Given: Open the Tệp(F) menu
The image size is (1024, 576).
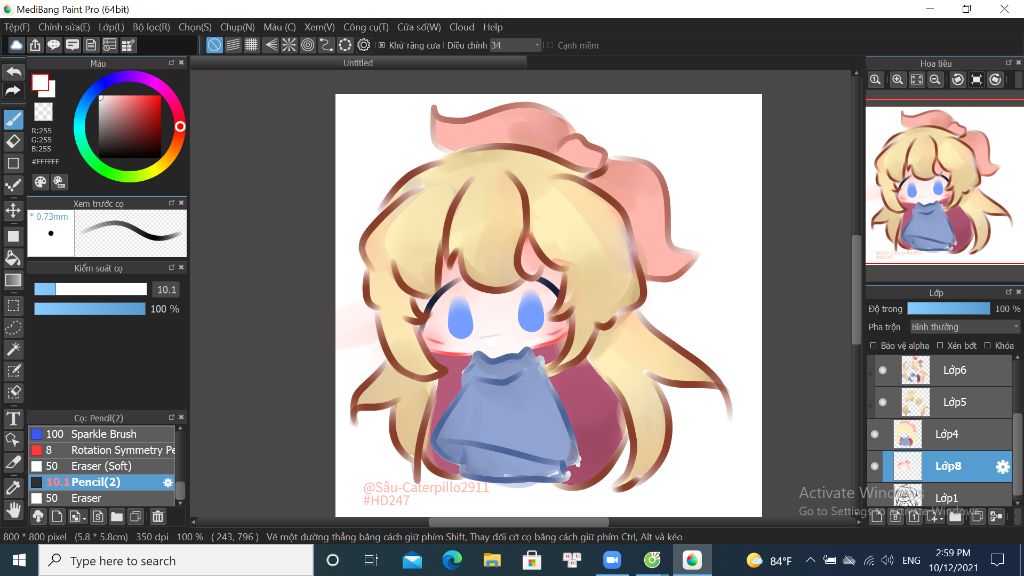Looking at the screenshot, I should [17, 27].
